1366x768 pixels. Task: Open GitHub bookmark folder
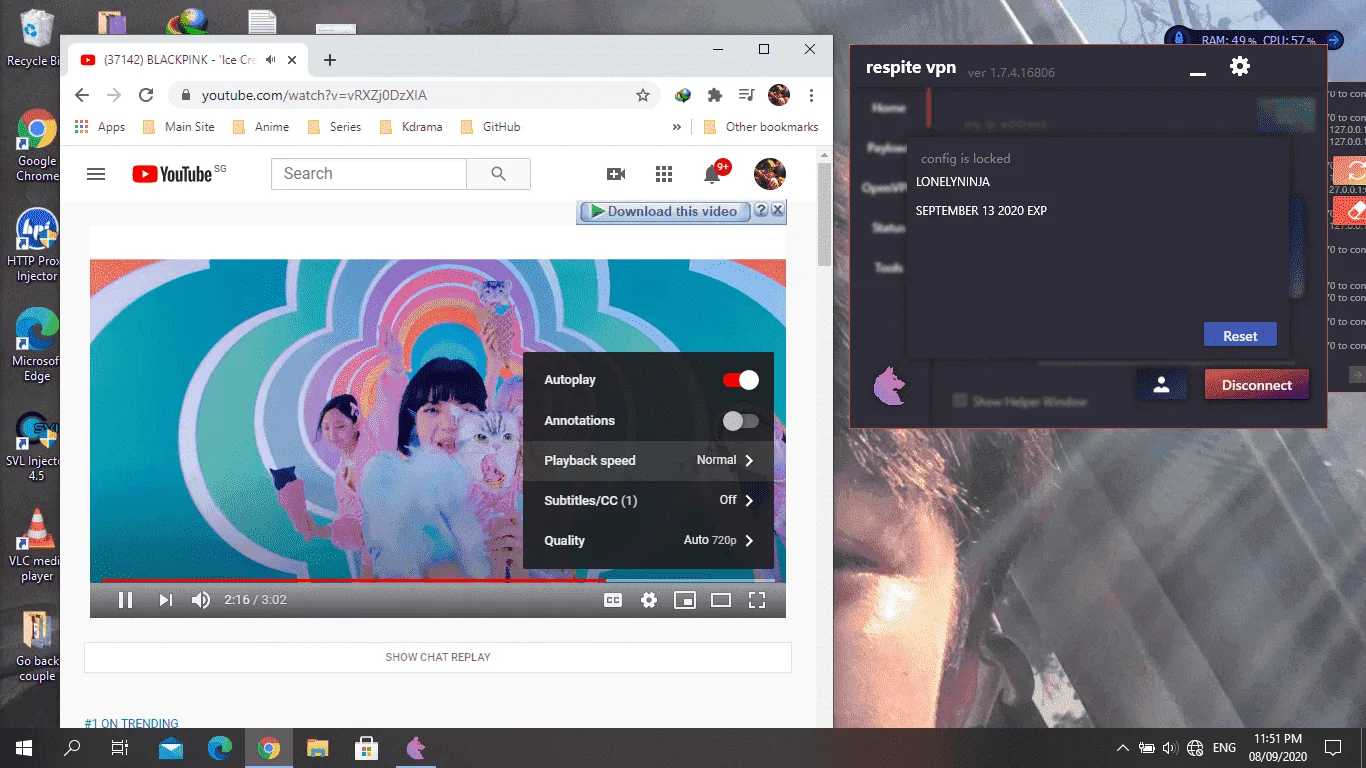click(x=490, y=127)
